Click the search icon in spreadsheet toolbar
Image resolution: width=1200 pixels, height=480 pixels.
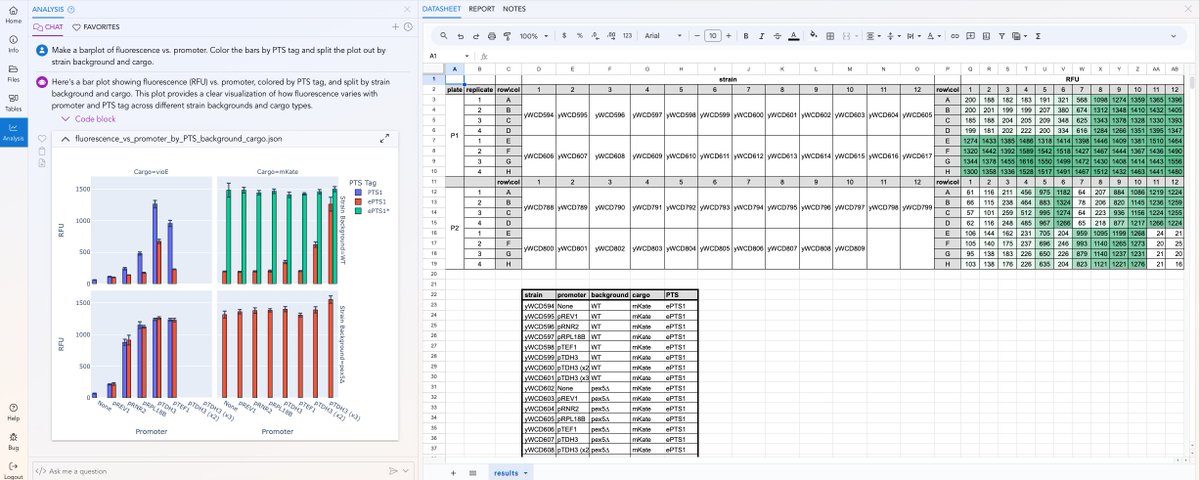pyautogui.click(x=444, y=36)
